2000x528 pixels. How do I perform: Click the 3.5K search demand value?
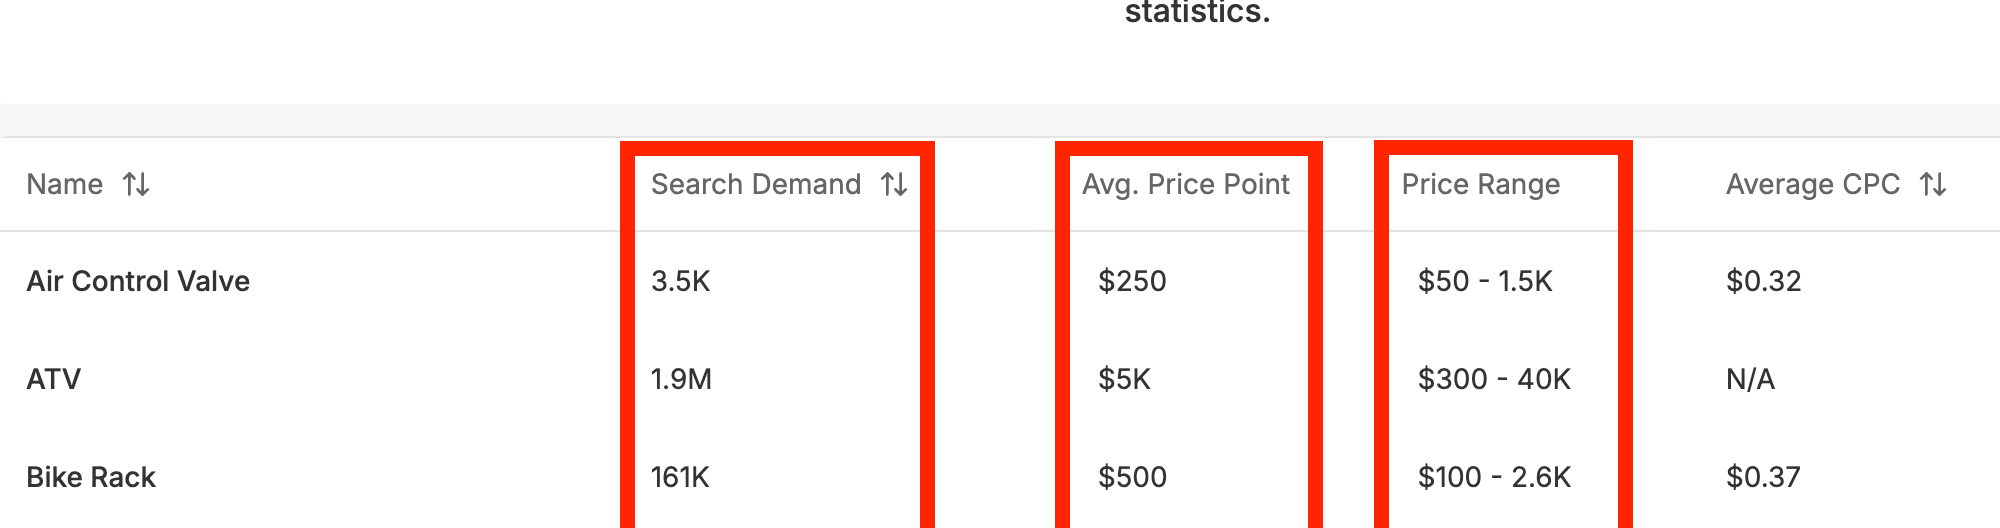681,281
